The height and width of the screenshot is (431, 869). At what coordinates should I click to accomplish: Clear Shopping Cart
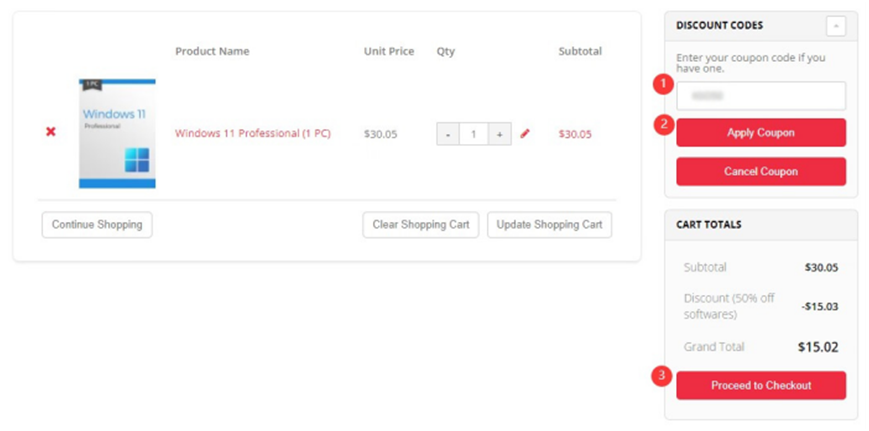pos(421,225)
